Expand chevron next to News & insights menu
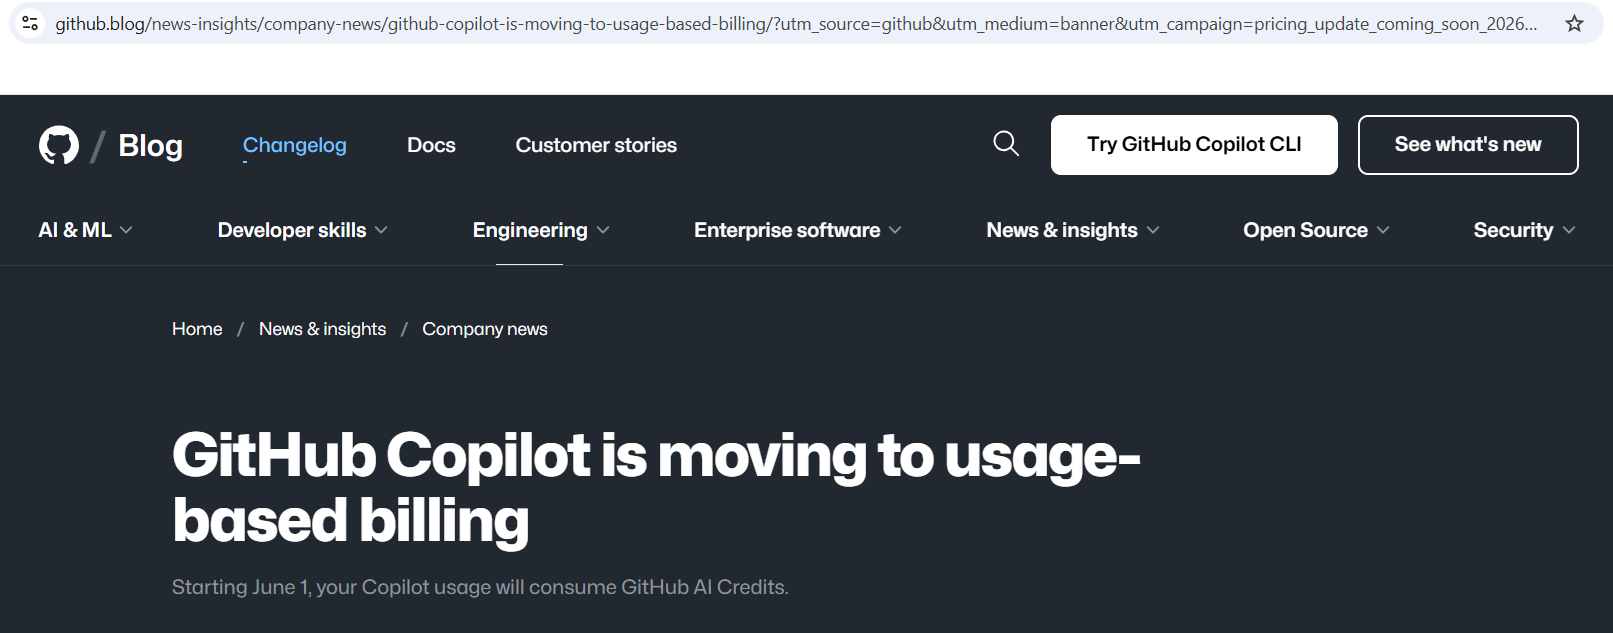The height and width of the screenshot is (633, 1613). coord(1153,230)
